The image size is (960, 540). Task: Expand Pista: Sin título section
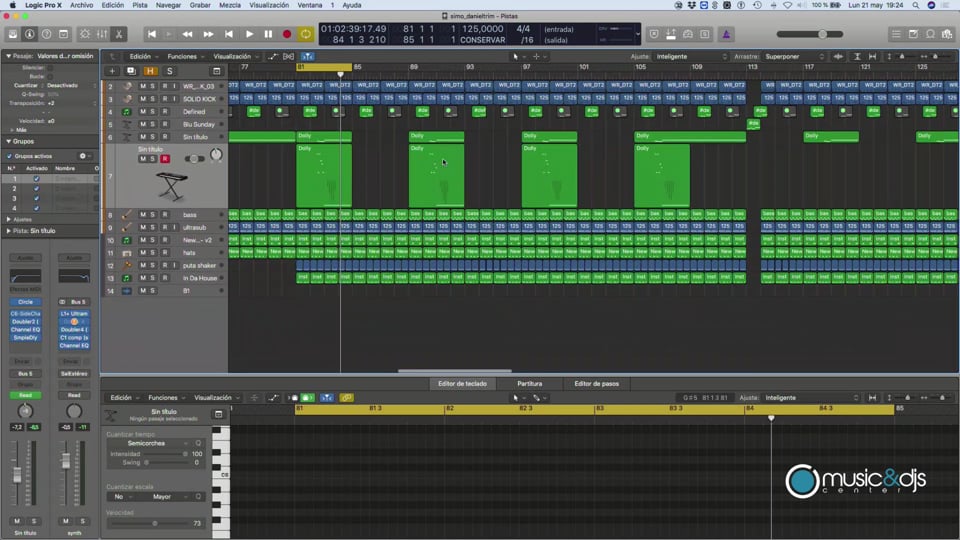9,231
